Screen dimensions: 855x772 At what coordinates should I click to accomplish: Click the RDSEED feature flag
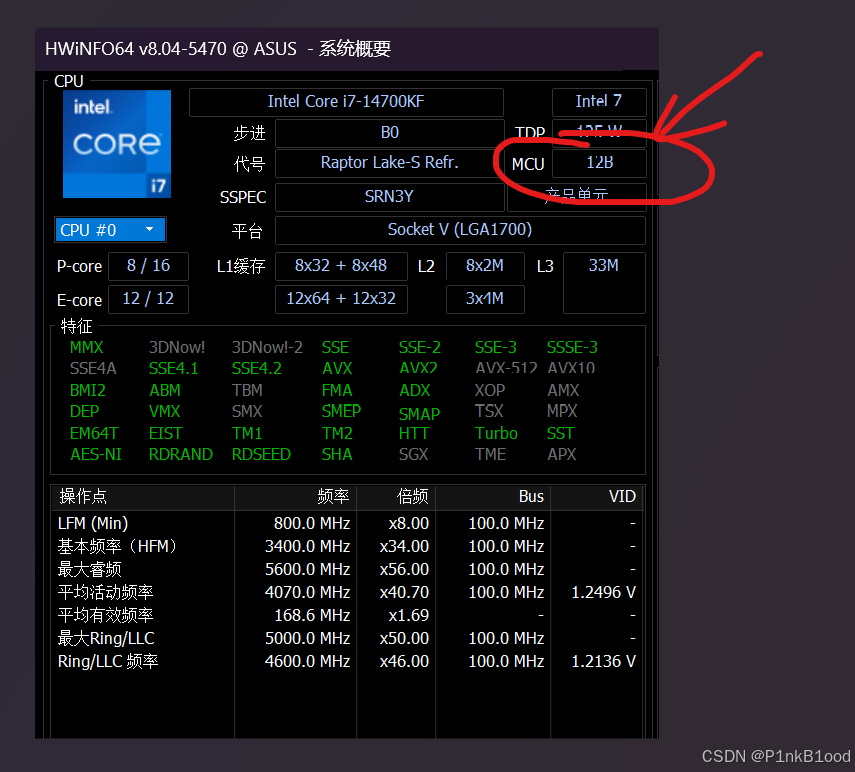pos(261,454)
